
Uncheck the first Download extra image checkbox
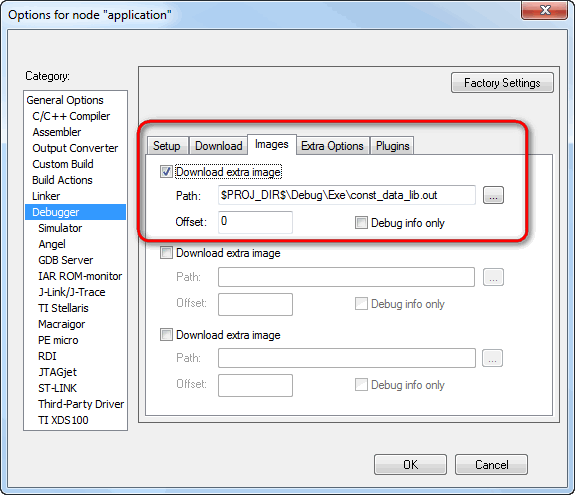point(166,172)
